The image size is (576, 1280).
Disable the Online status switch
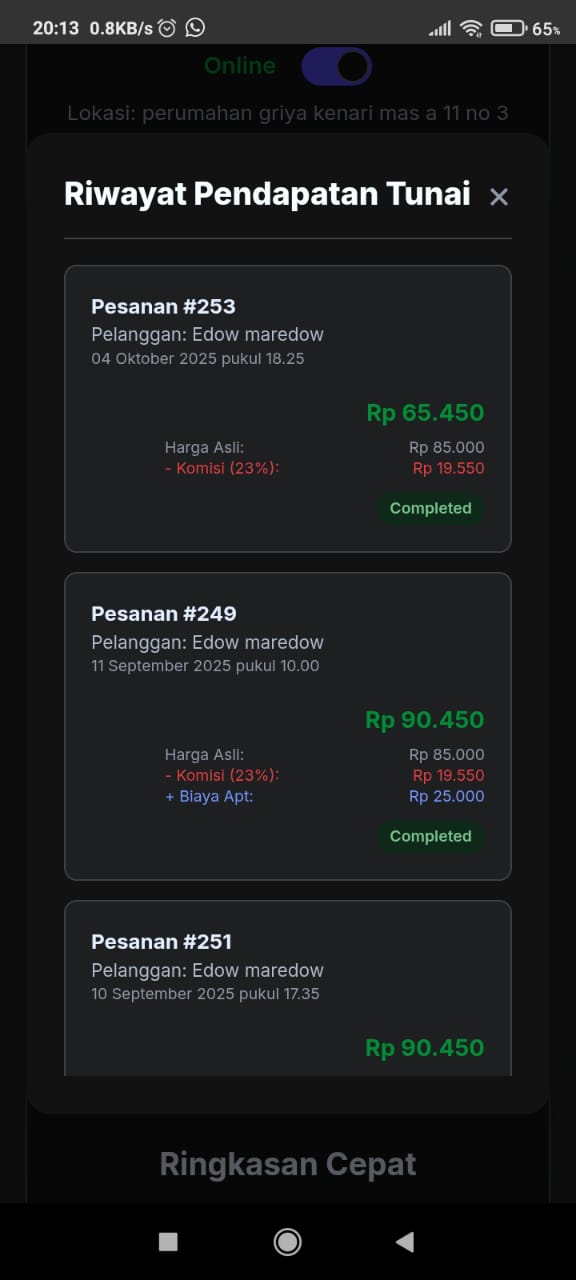coord(337,64)
